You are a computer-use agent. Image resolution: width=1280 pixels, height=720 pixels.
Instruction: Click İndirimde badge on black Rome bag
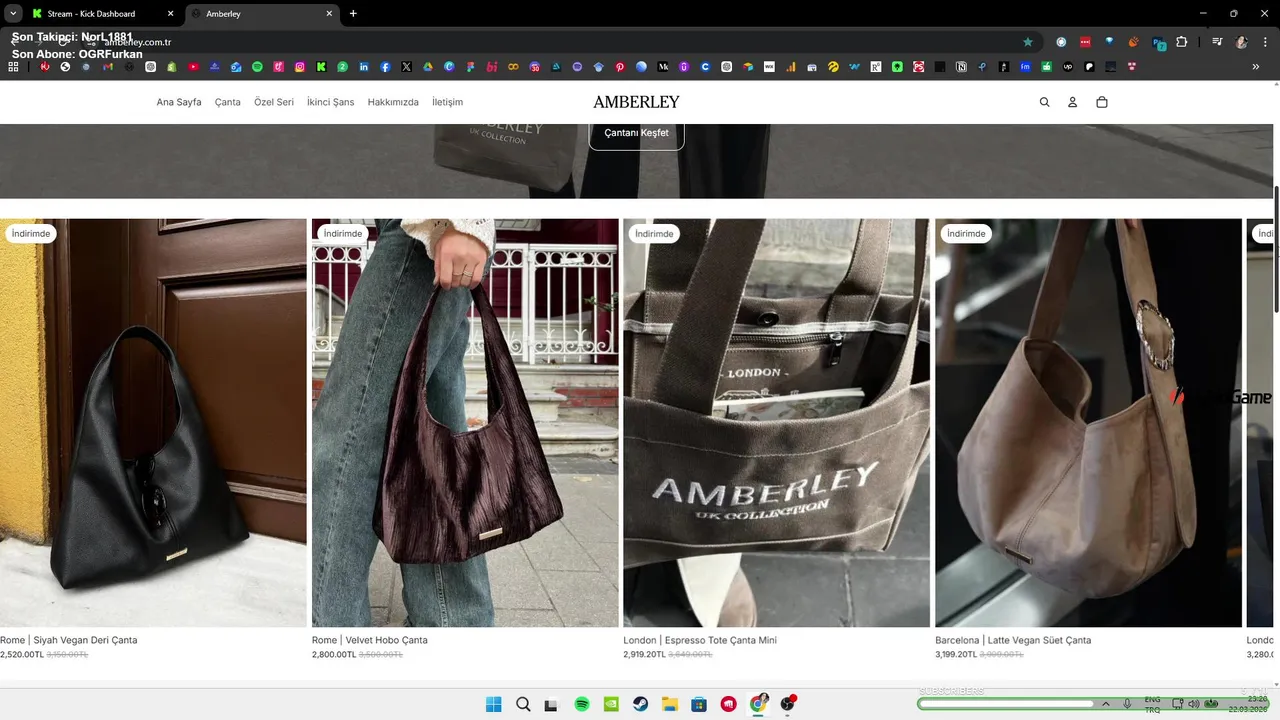click(31, 234)
